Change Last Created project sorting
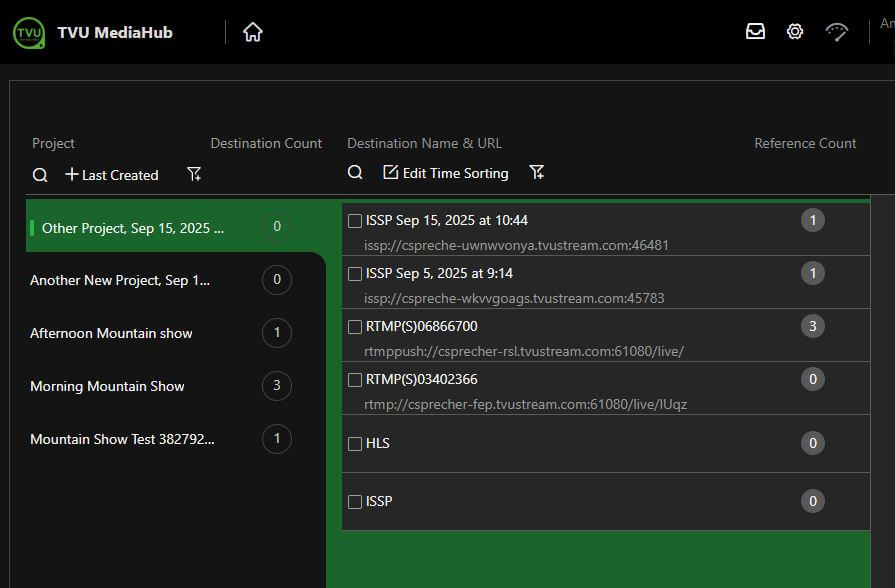The image size is (895, 588). tap(112, 175)
